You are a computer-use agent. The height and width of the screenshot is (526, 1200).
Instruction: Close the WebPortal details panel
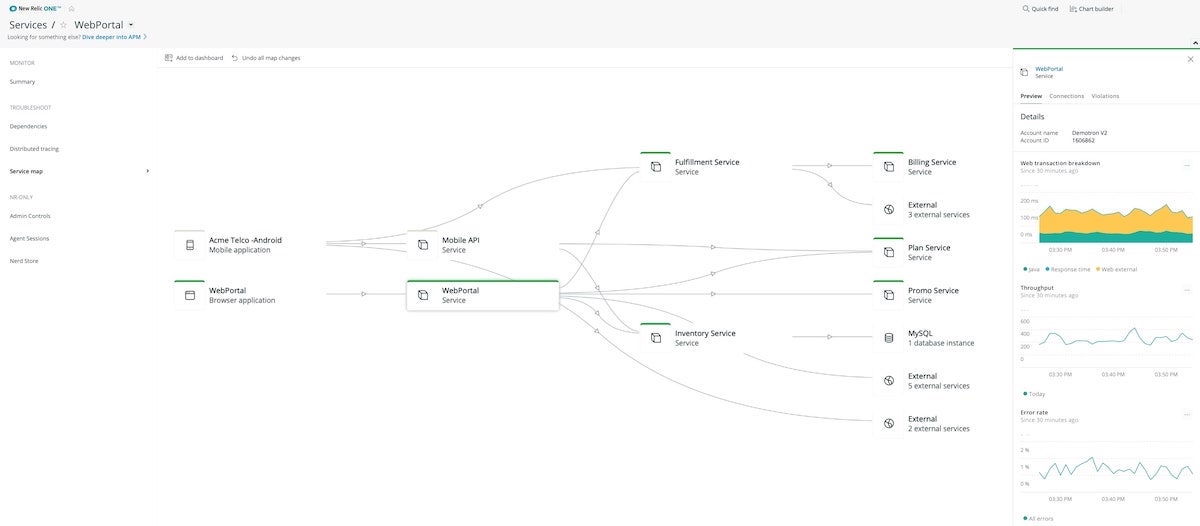(x=1190, y=60)
